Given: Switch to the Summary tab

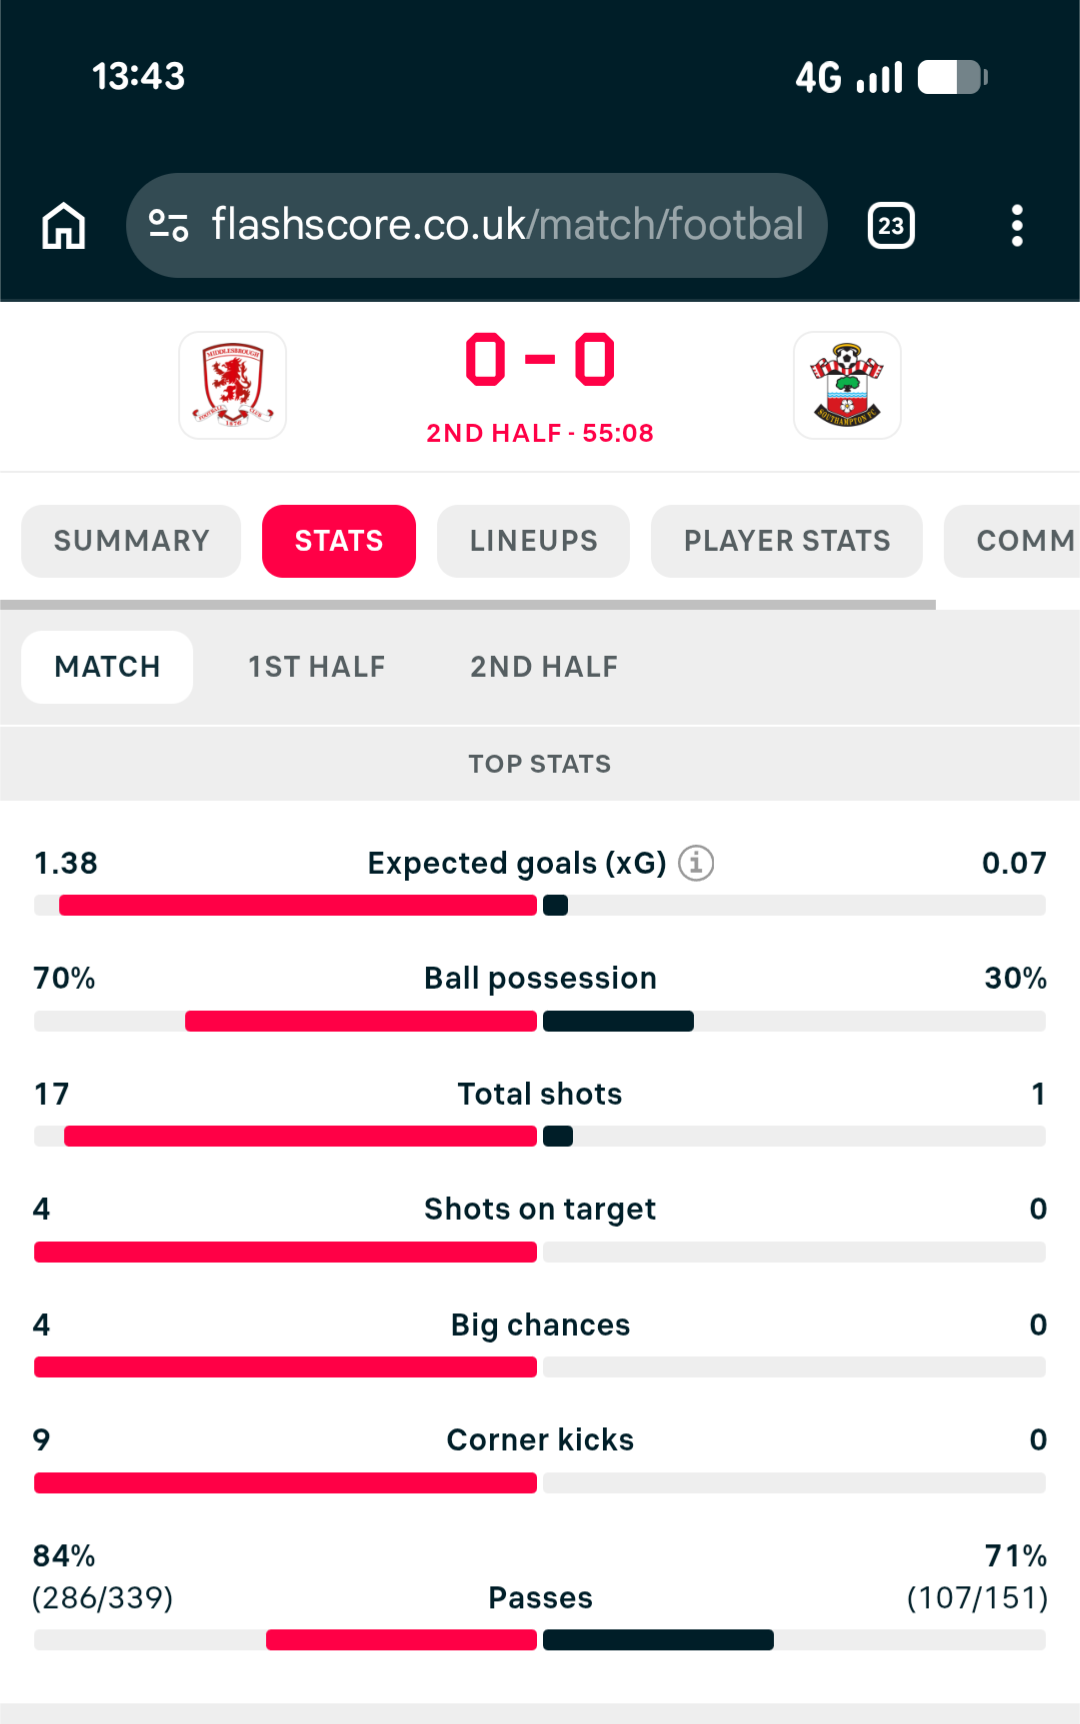Looking at the screenshot, I should click(131, 541).
